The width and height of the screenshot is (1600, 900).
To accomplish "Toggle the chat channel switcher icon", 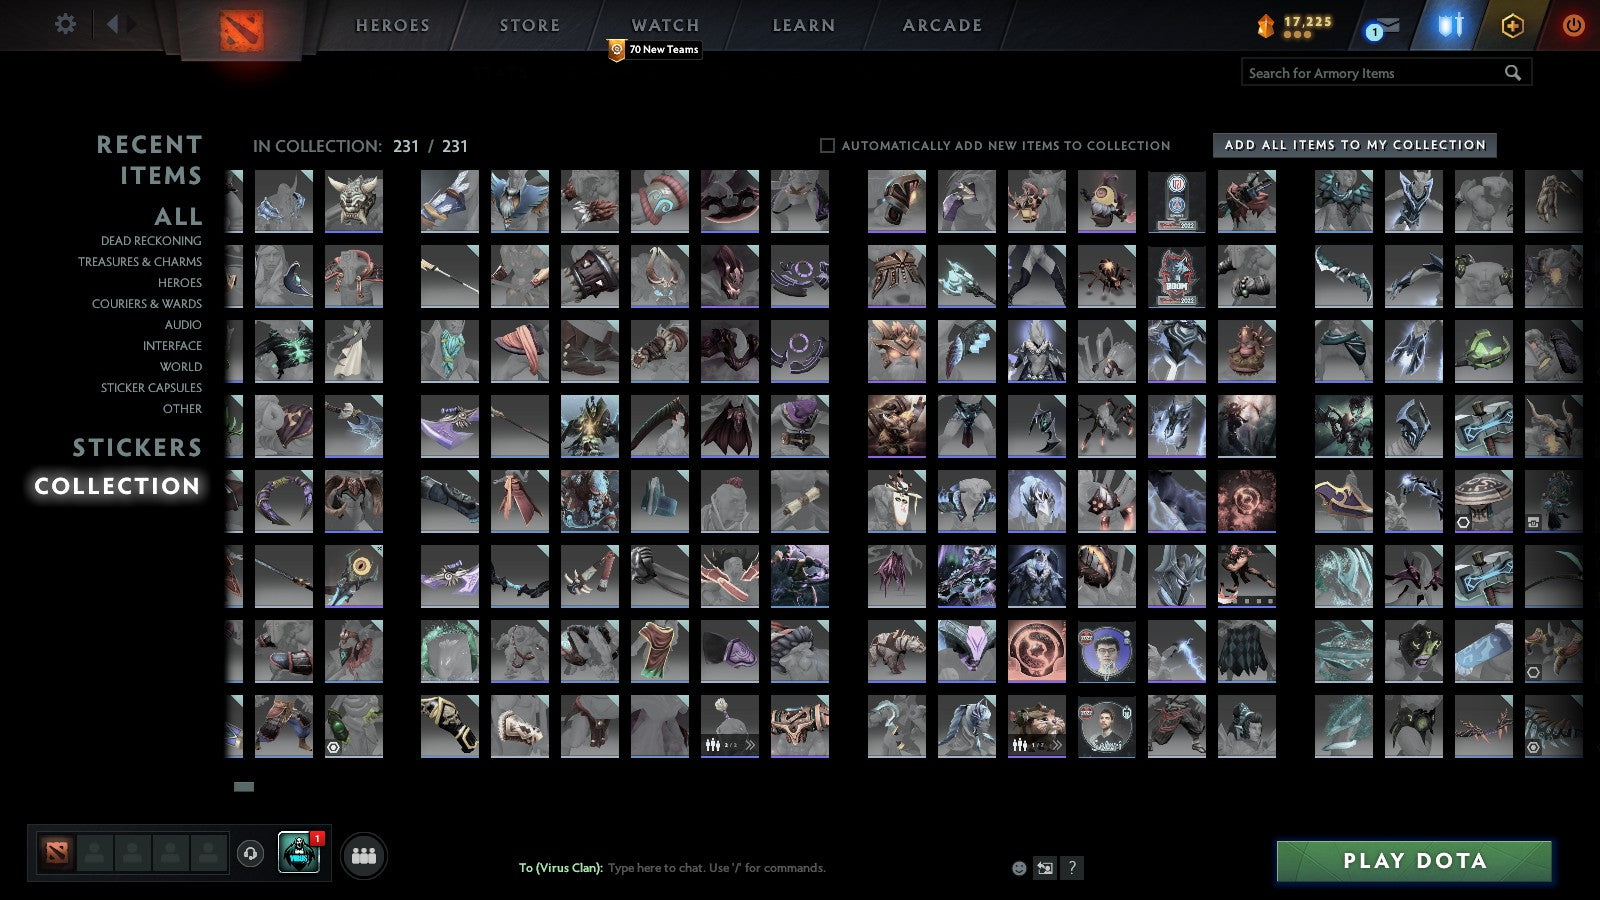I will tap(1046, 868).
